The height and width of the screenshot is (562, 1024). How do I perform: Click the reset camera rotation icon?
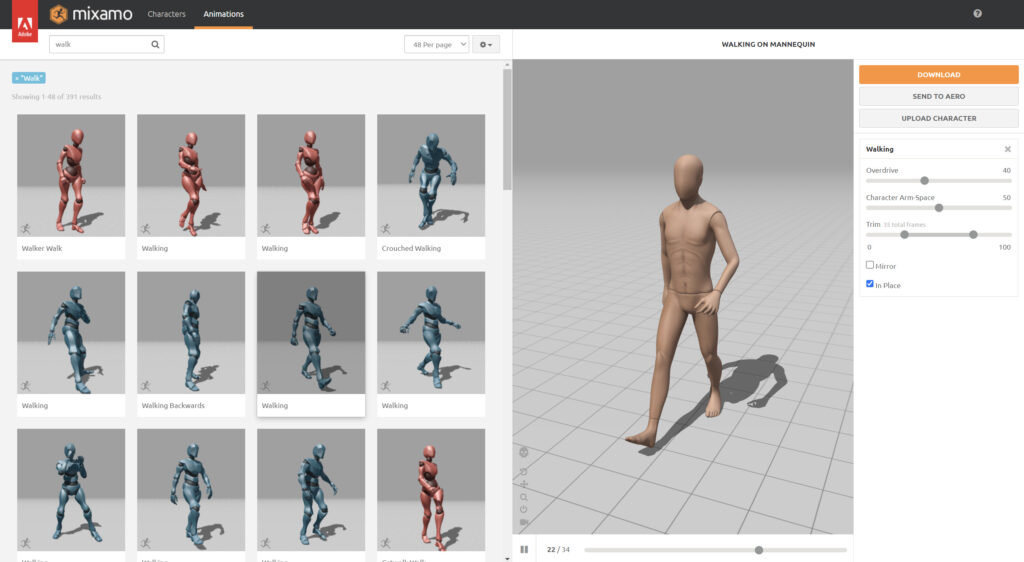pyautogui.click(x=524, y=470)
